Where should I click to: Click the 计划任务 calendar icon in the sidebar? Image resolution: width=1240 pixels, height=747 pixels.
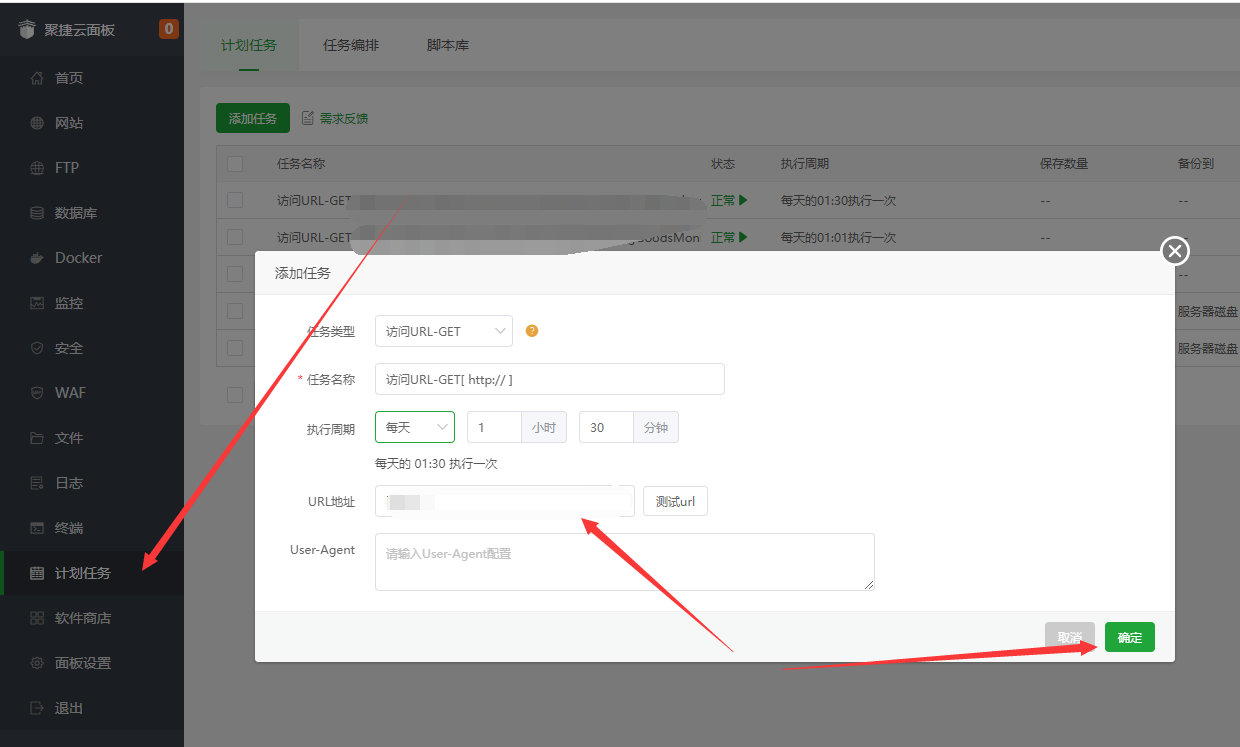37,573
